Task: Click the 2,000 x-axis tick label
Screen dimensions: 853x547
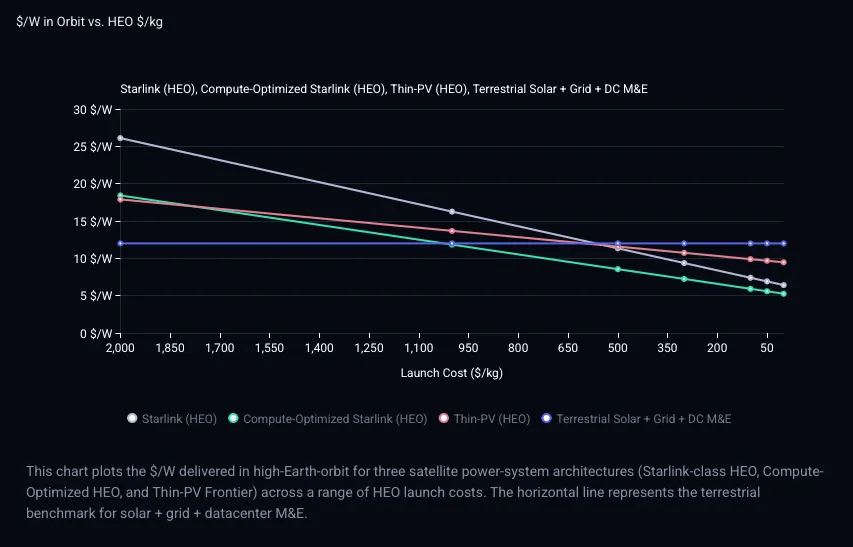Action: click(x=120, y=347)
